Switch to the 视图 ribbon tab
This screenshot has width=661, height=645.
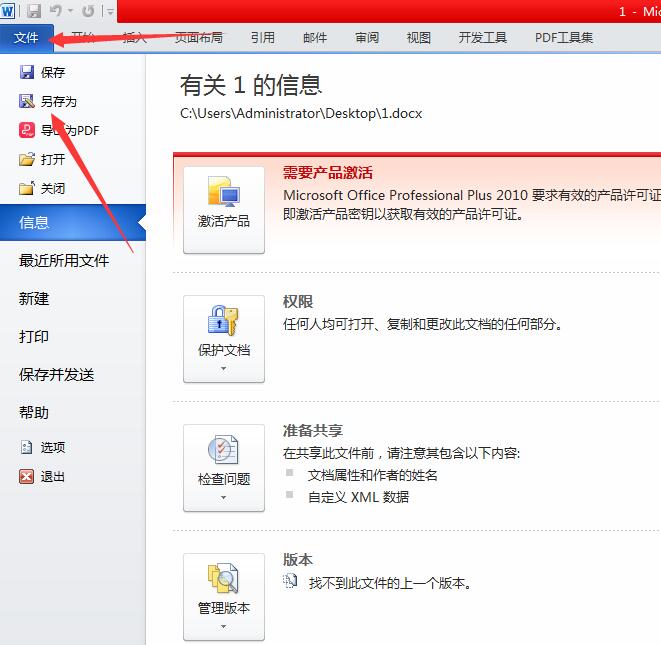(x=419, y=38)
